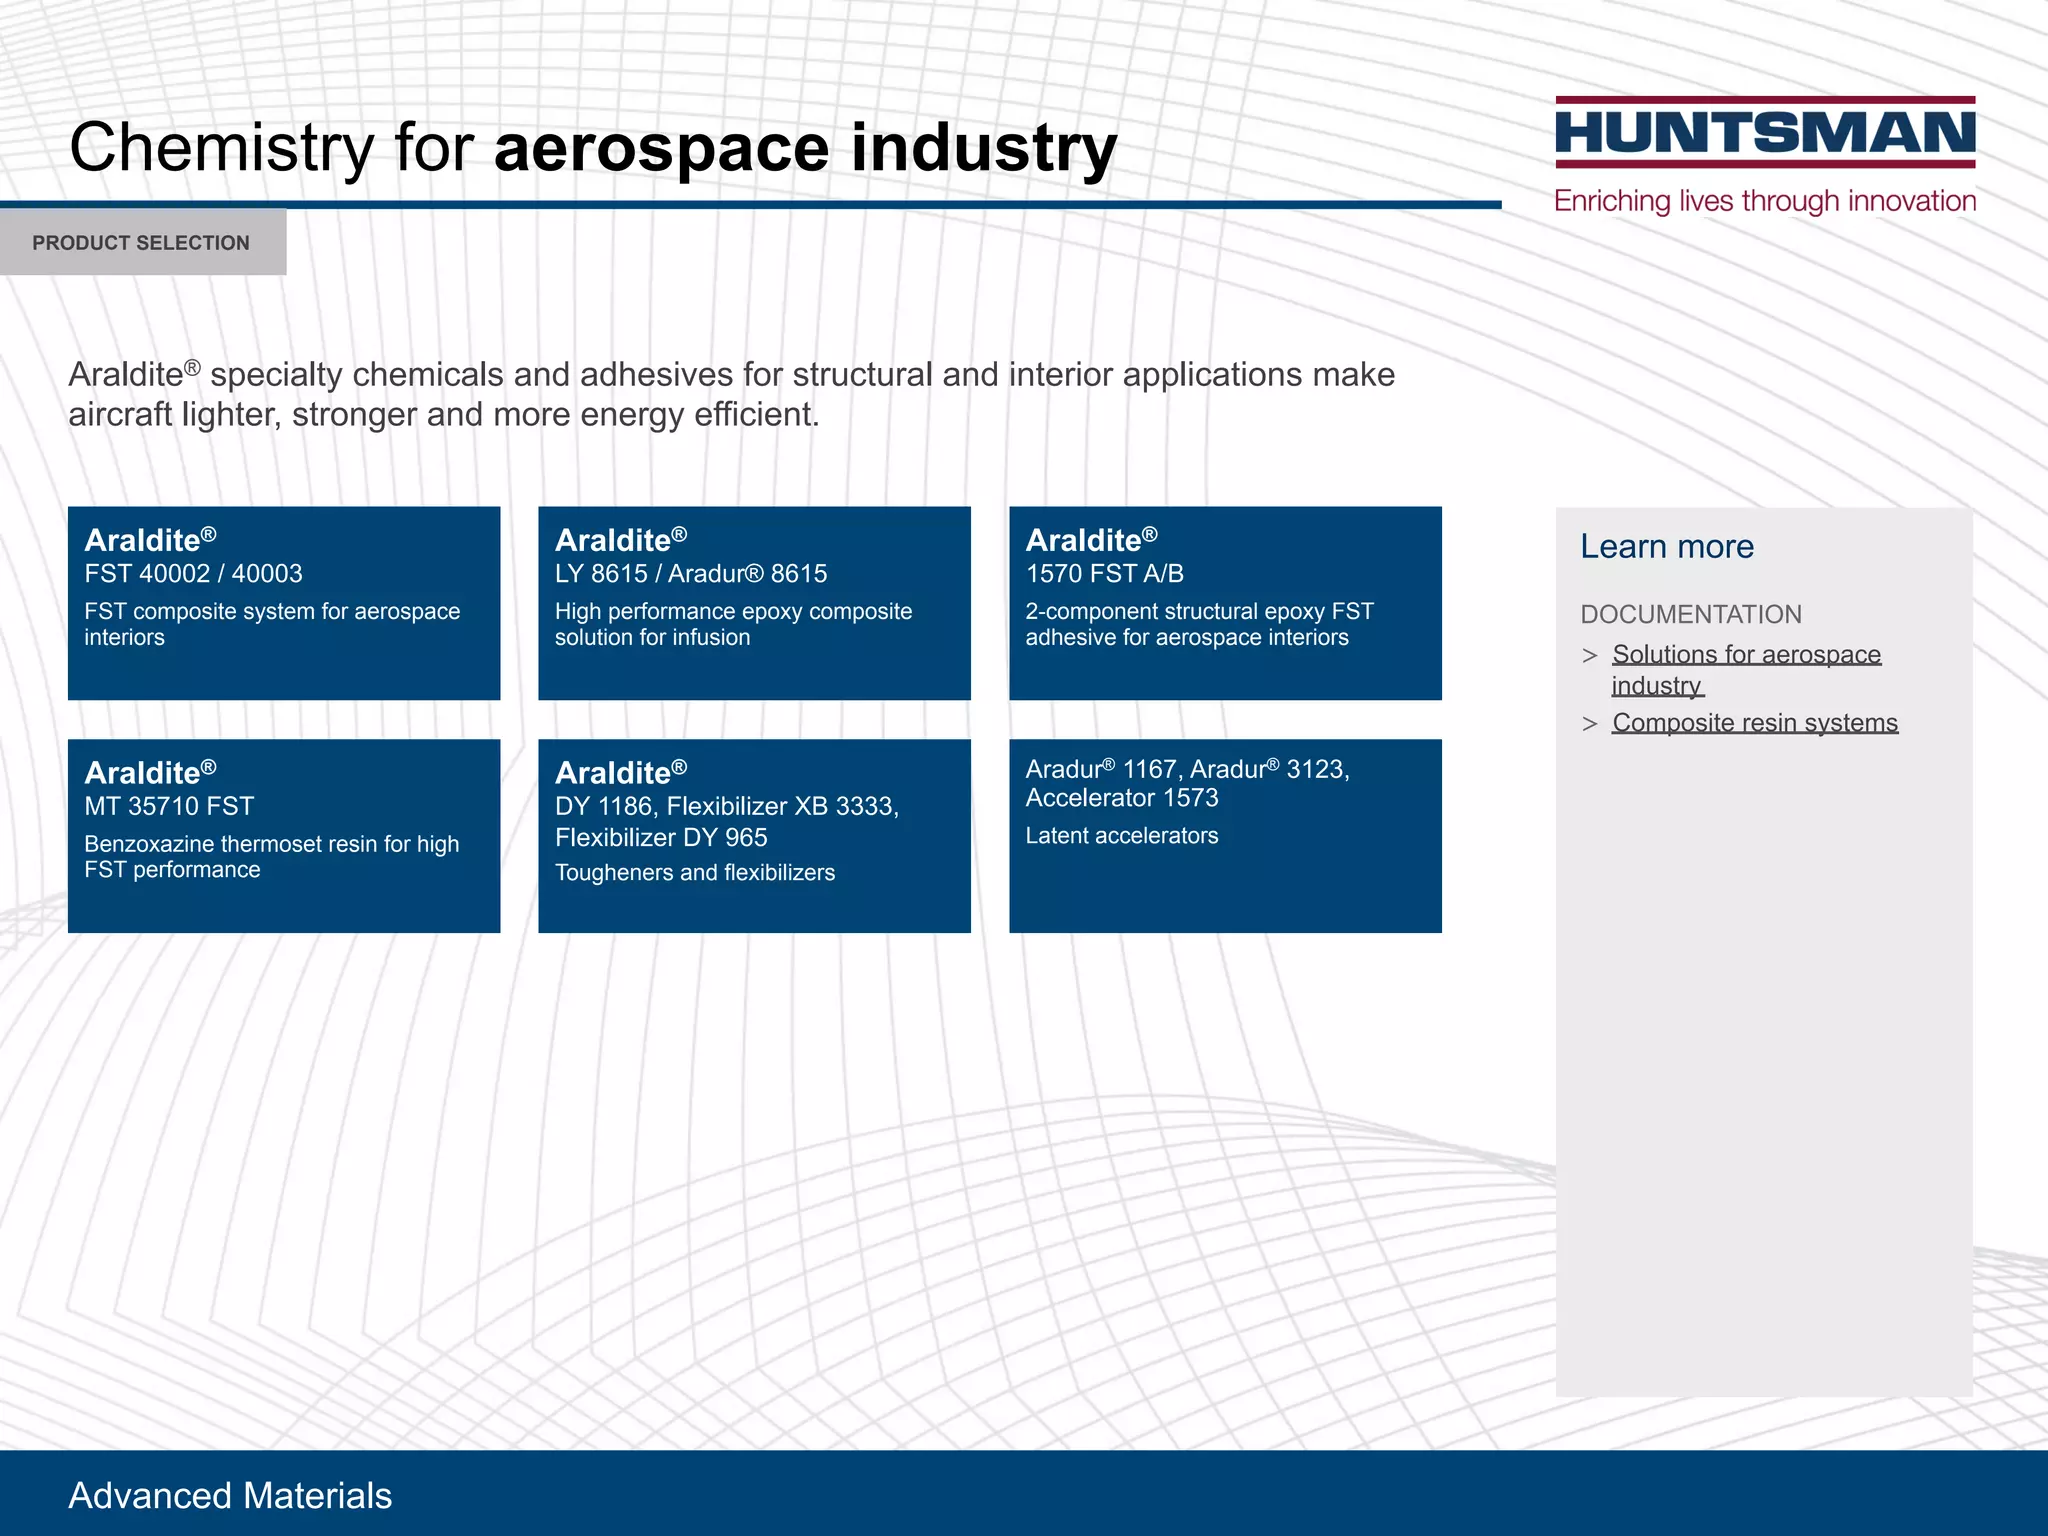Click the DOCUMENTATION section label
Image resolution: width=2048 pixels, height=1536 pixels.
(x=1690, y=614)
